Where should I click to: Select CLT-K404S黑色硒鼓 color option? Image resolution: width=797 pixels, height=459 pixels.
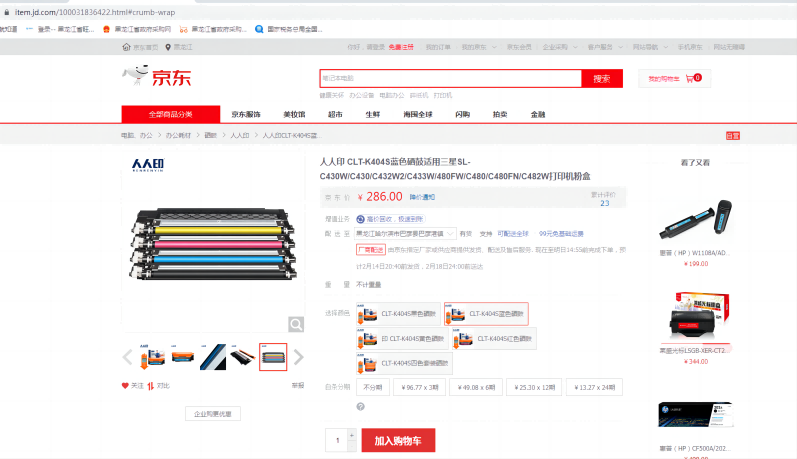point(398,314)
